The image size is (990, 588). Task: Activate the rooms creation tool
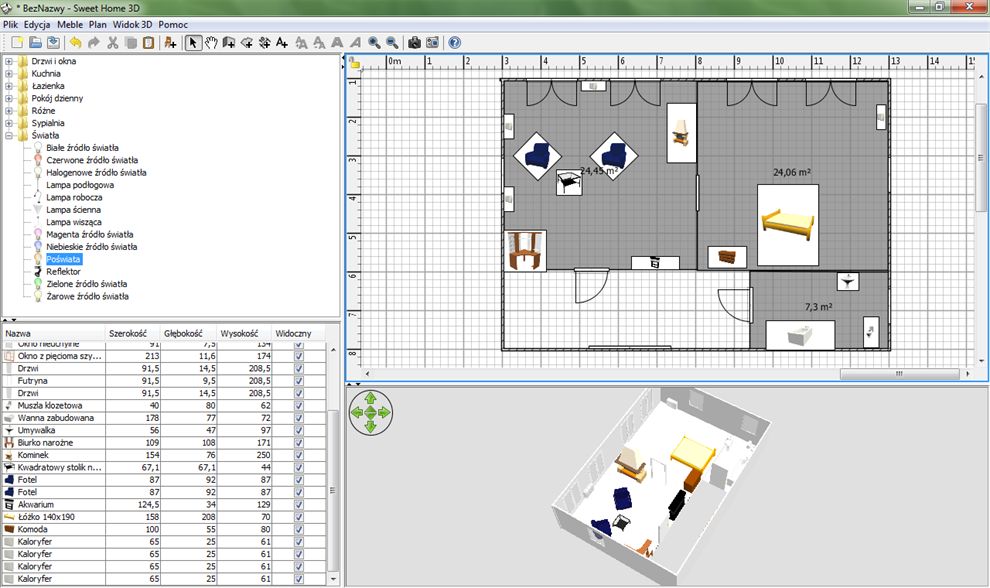[x=248, y=43]
